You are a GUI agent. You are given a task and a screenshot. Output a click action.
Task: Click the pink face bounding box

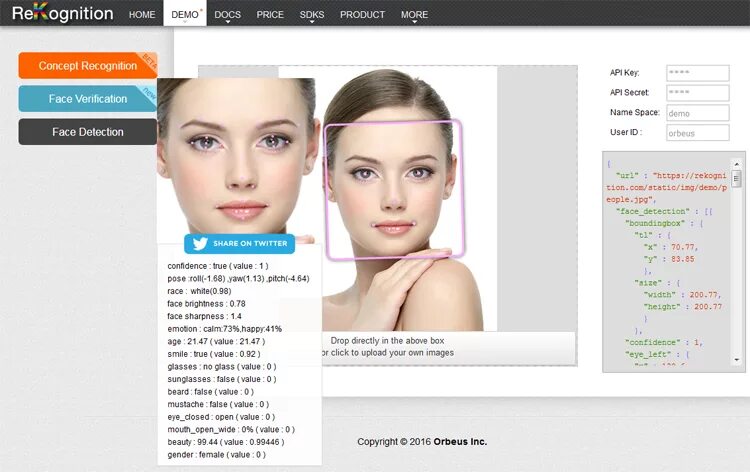(394, 190)
